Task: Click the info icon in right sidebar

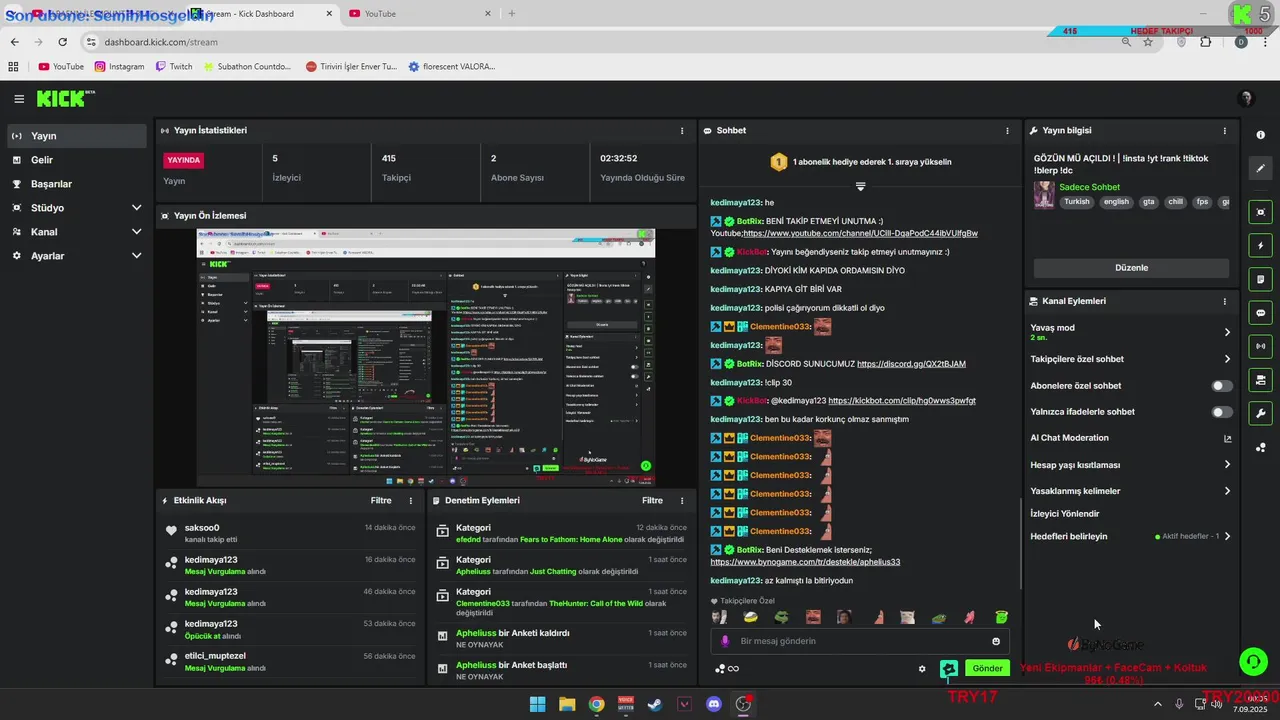Action: pyautogui.click(x=1261, y=135)
